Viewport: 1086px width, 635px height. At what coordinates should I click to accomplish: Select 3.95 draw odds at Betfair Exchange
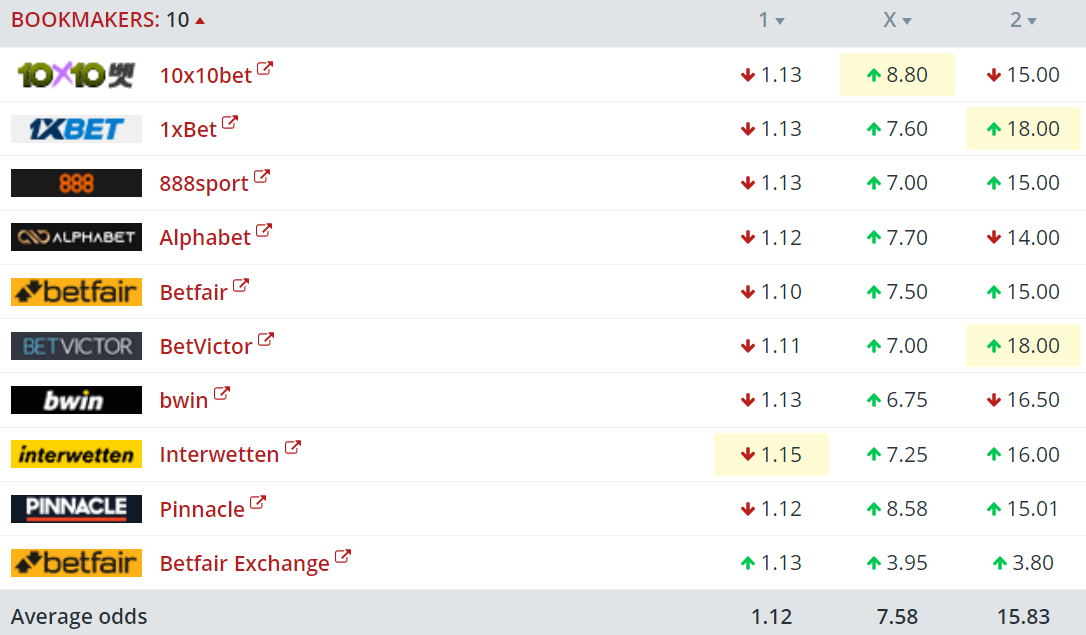(x=897, y=563)
